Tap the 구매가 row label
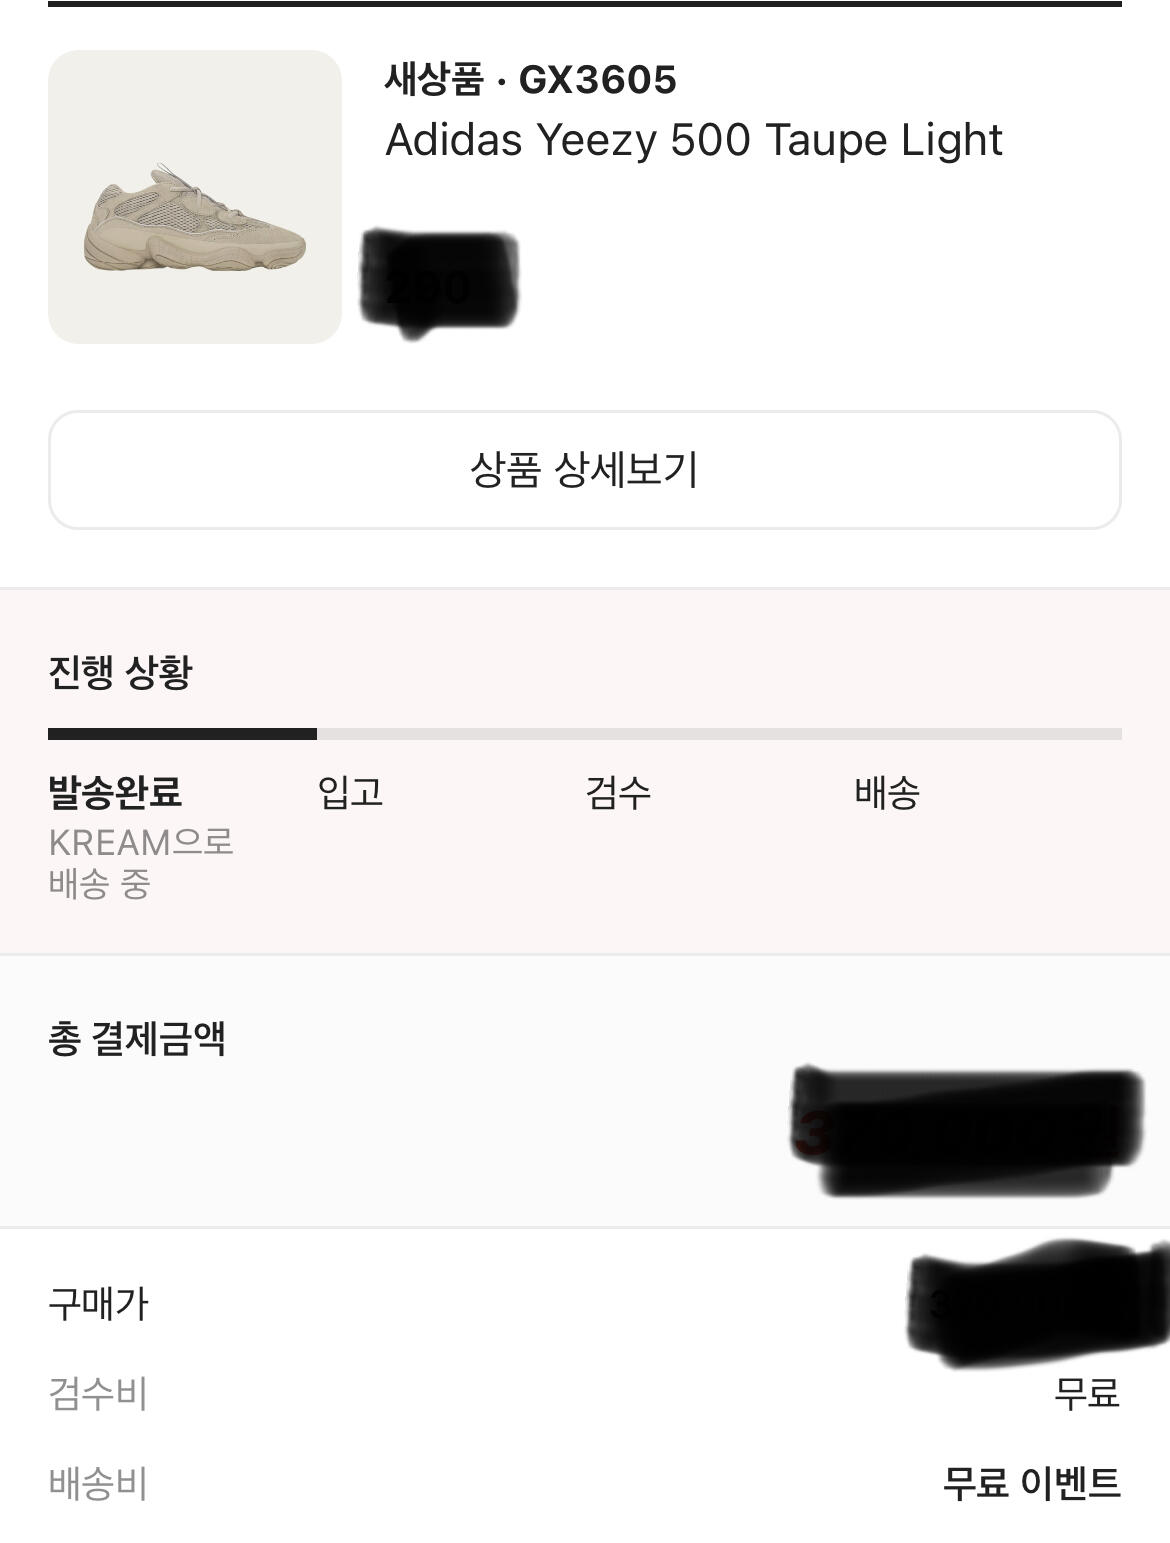The width and height of the screenshot is (1170, 1543). (98, 1304)
